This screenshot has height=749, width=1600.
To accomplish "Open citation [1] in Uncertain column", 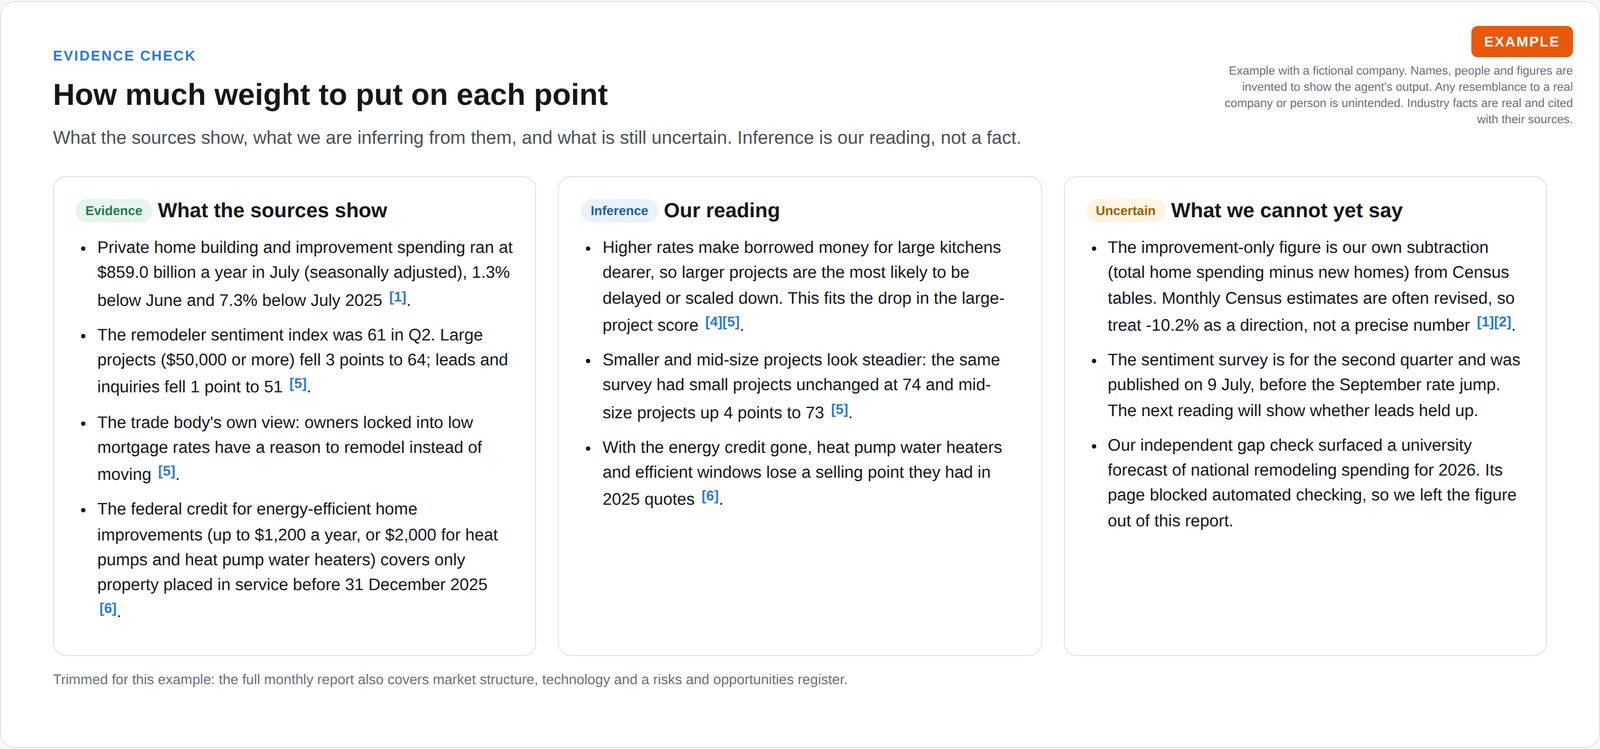I will coord(1485,322).
